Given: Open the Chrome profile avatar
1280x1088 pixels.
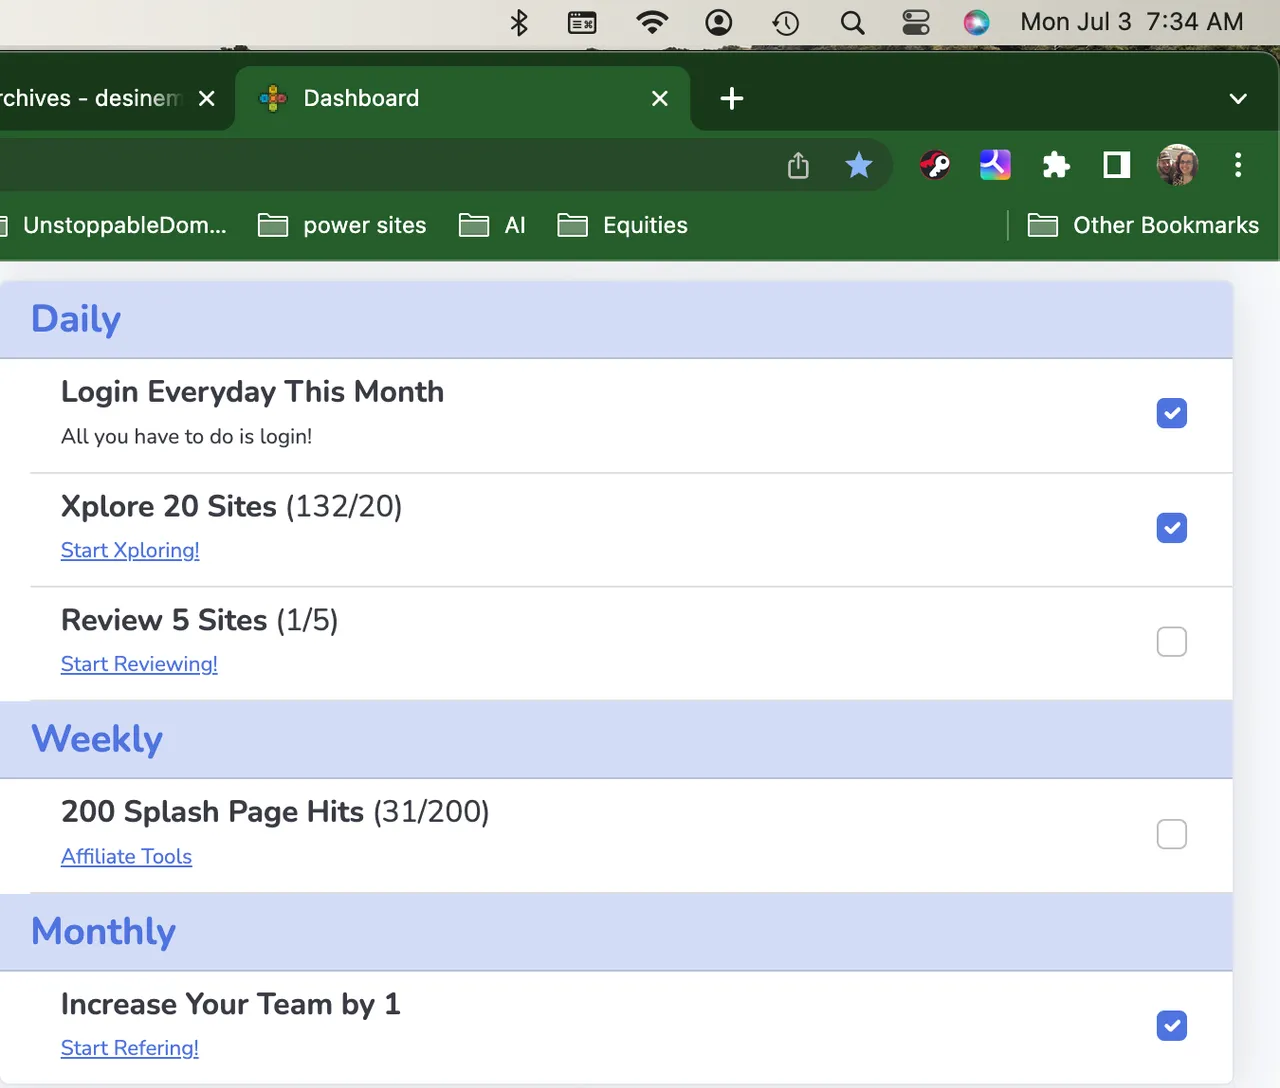Looking at the screenshot, I should [x=1177, y=165].
